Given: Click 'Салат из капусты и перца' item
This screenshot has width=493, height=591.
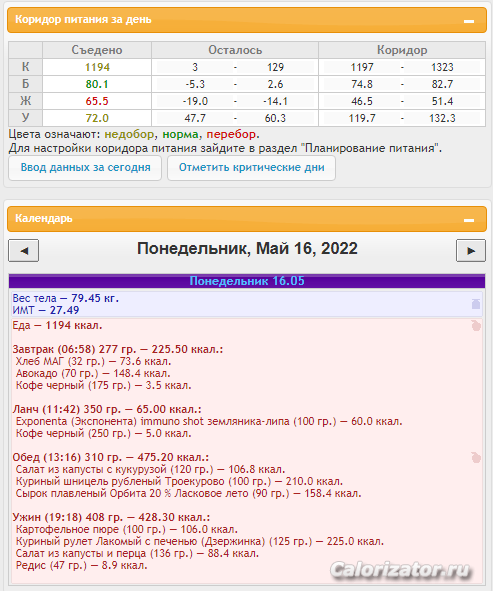Looking at the screenshot, I should pyautogui.click(x=138, y=554).
